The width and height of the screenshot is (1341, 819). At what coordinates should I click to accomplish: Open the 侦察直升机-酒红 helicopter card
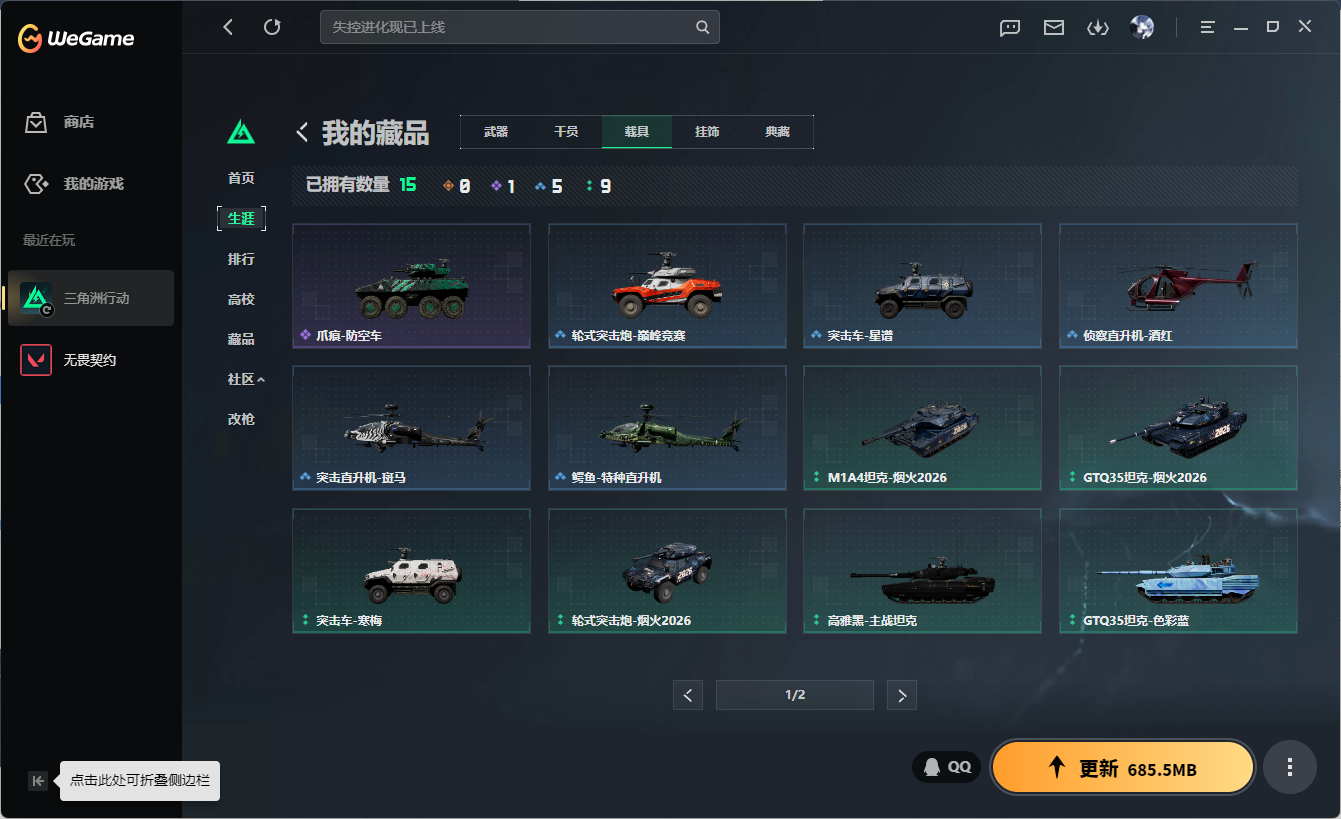point(1178,286)
